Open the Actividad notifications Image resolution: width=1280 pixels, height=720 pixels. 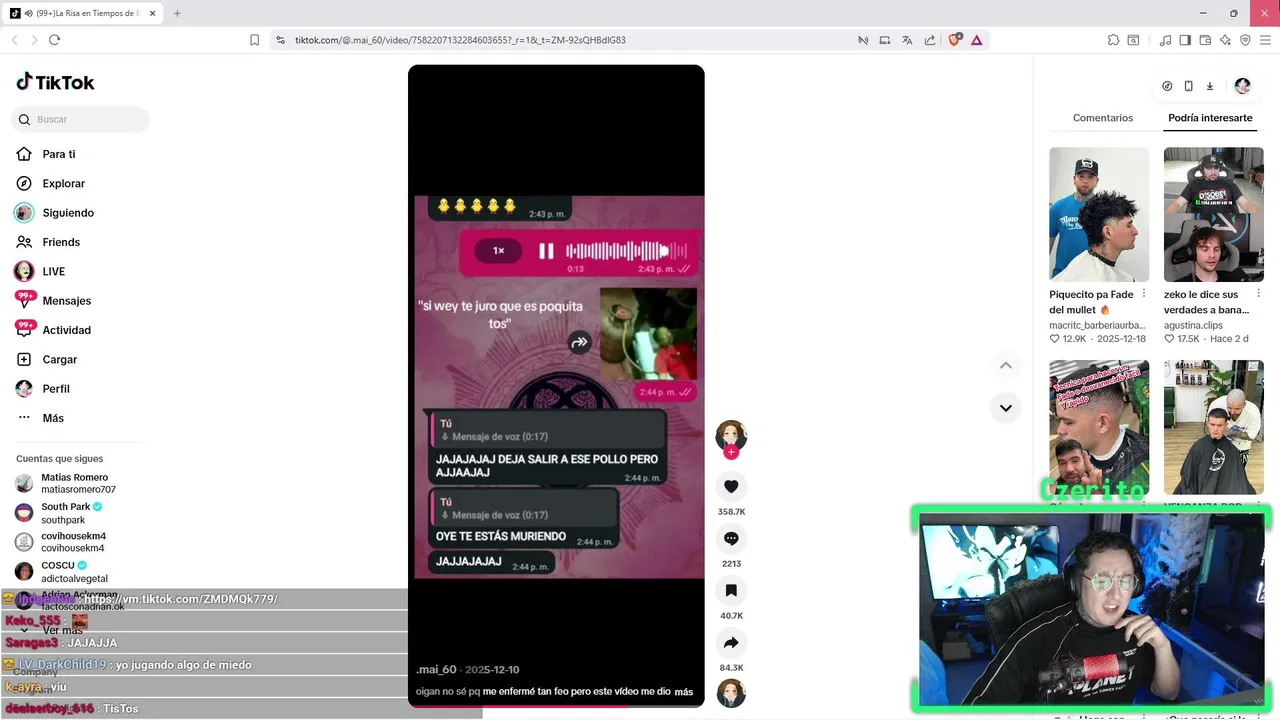point(53,330)
